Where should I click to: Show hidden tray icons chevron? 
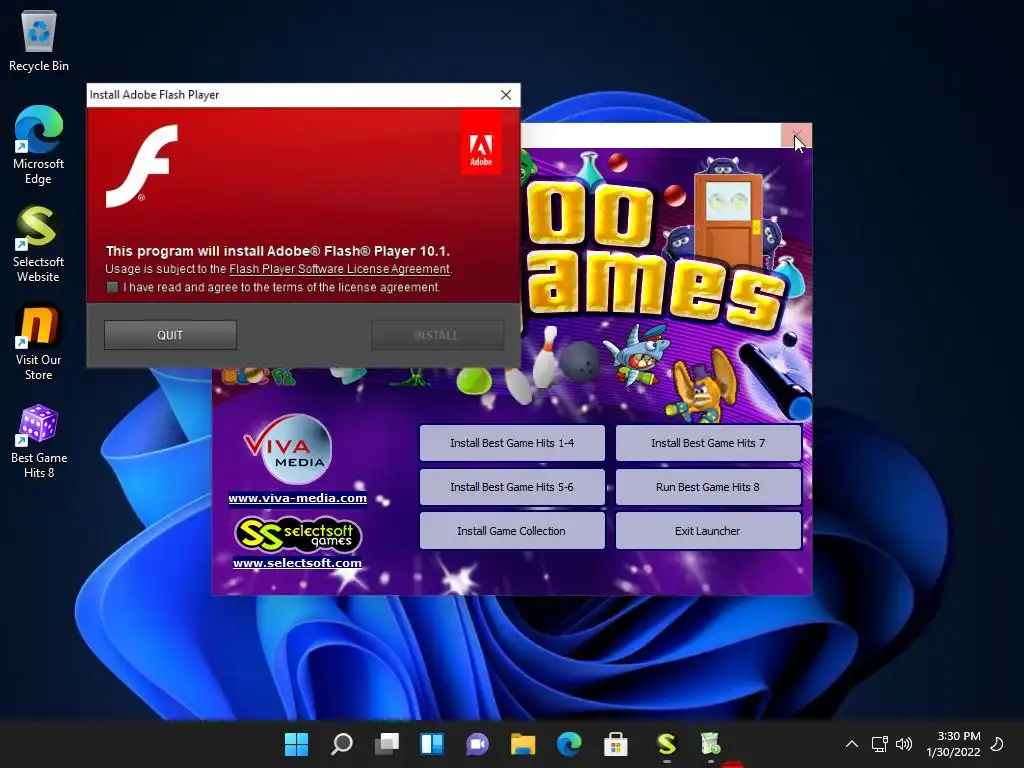[852, 744]
